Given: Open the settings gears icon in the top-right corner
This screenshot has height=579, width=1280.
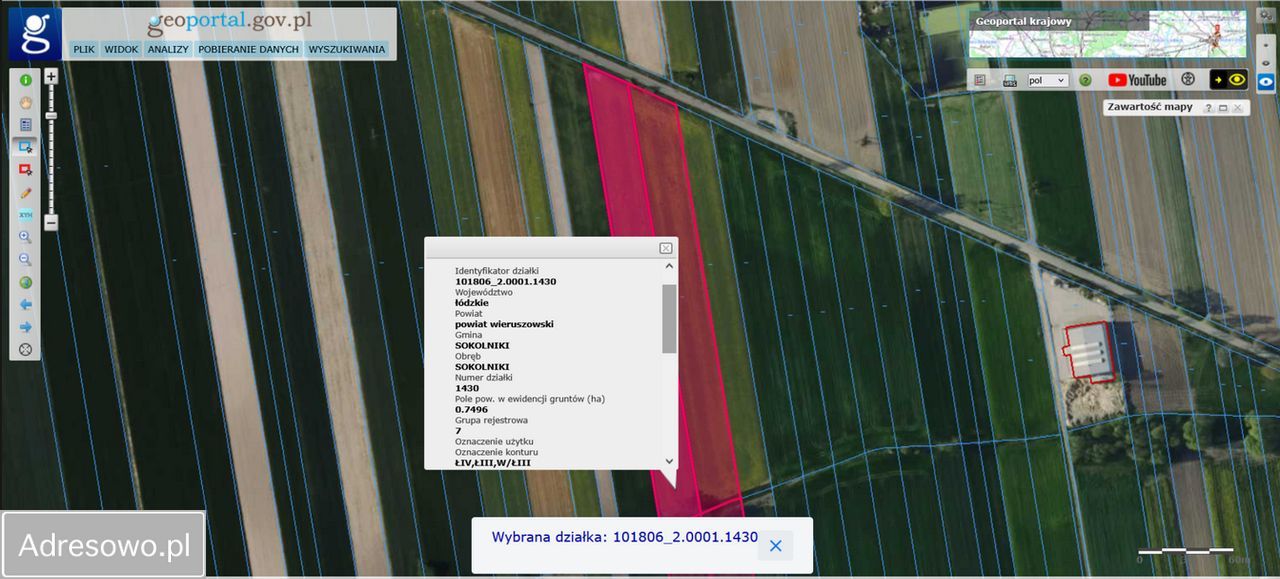Looking at the screenshot, I should tap(1264, 15).
